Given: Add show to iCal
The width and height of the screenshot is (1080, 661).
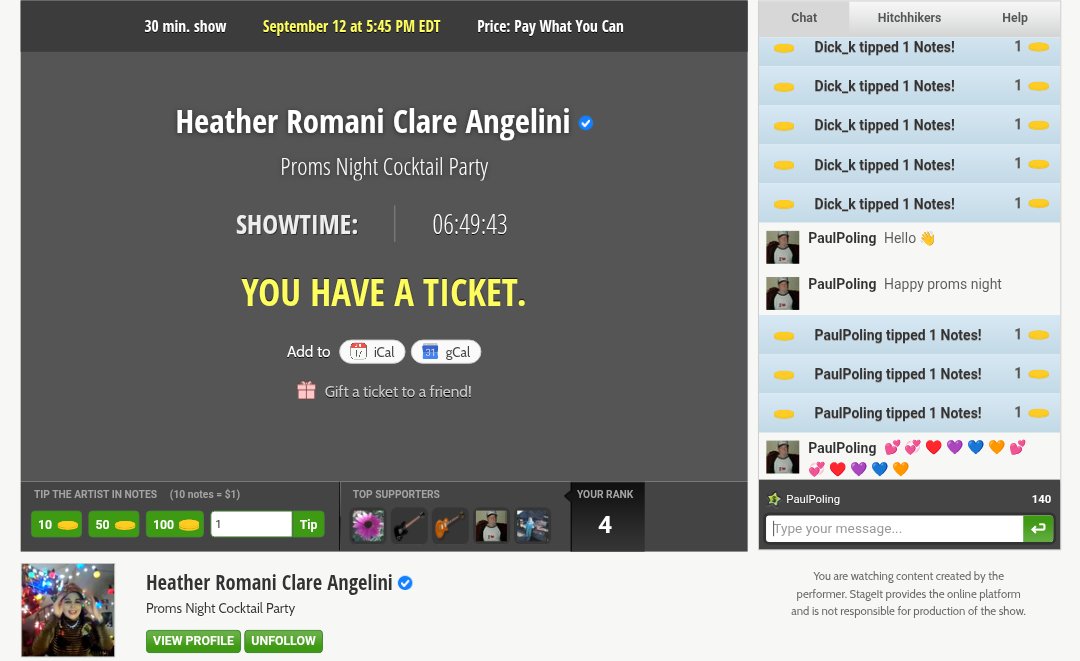Looking at the screenshot, I should (x=372, y=352).
